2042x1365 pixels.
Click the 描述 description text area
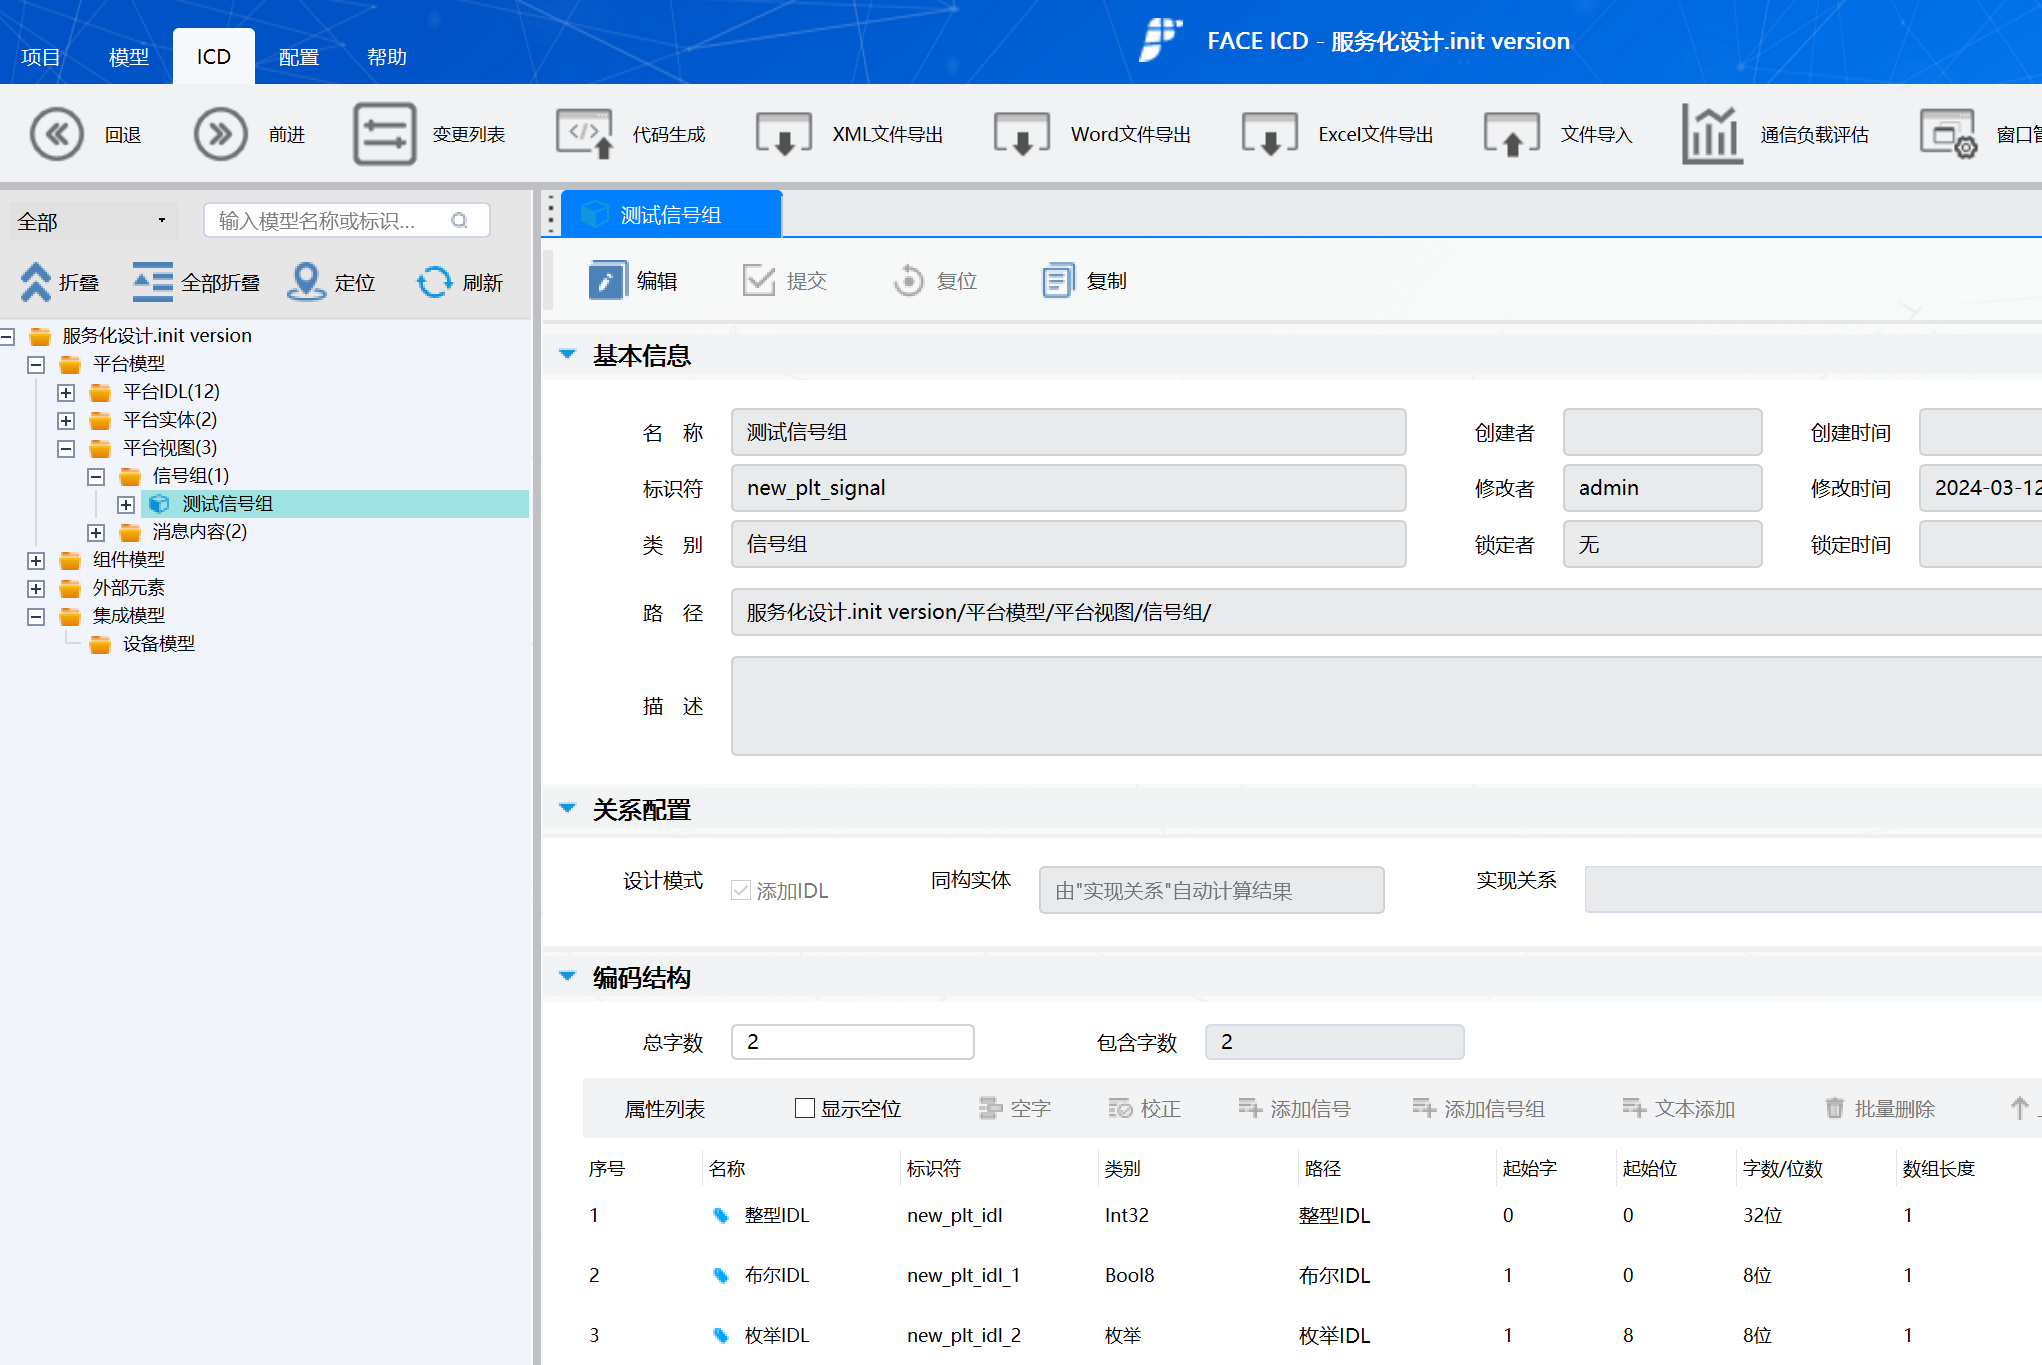[x=1386, y=706]
